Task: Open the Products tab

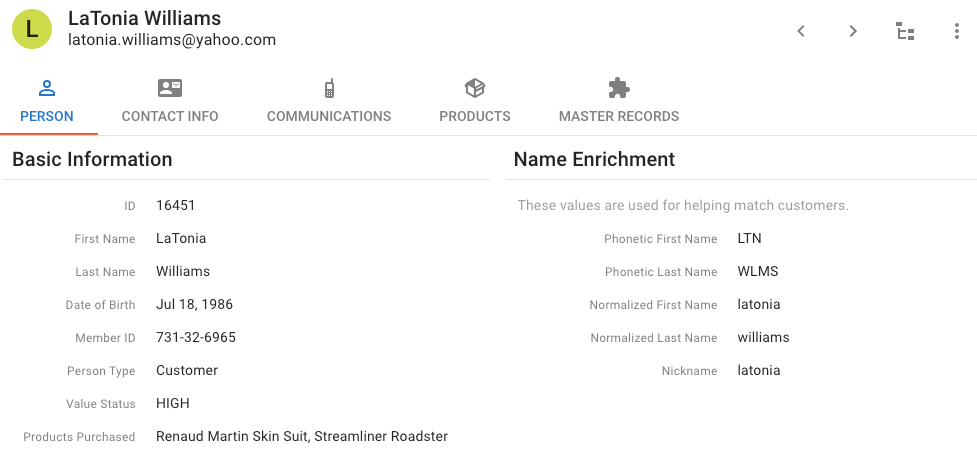Action: pos(475,116)
